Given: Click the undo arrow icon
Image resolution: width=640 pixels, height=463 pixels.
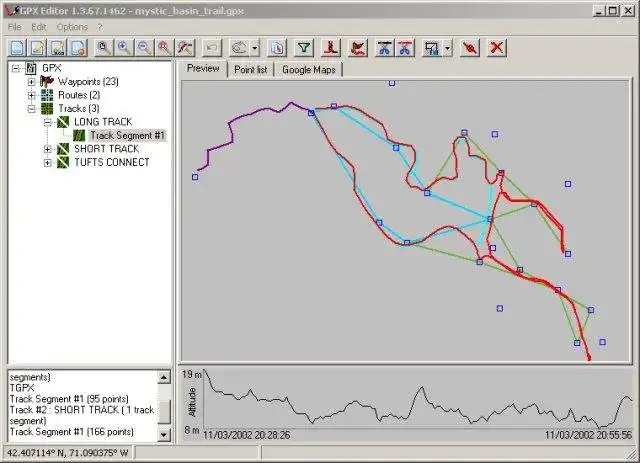Looking at the screenshot, I should point(211,48).
